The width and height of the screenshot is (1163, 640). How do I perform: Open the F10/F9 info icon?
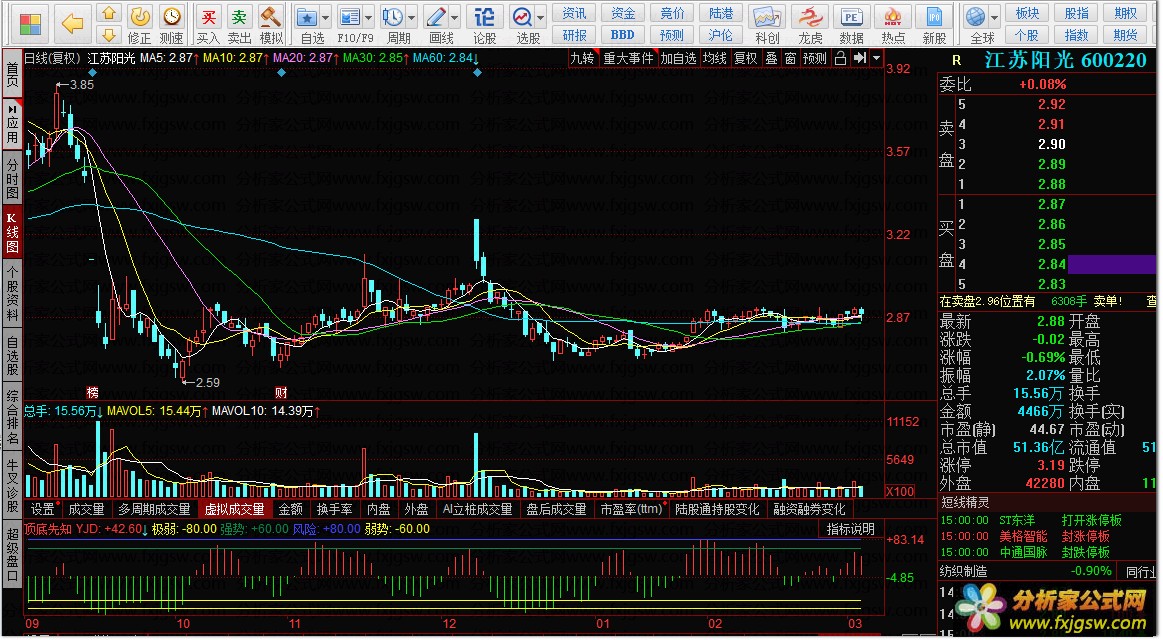pyautogui.click(x=349, y=17)
